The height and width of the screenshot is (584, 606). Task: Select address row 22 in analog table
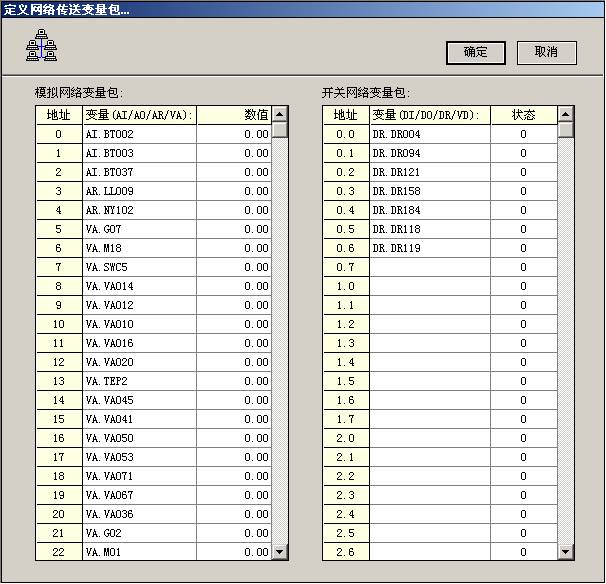pos(59,552)
